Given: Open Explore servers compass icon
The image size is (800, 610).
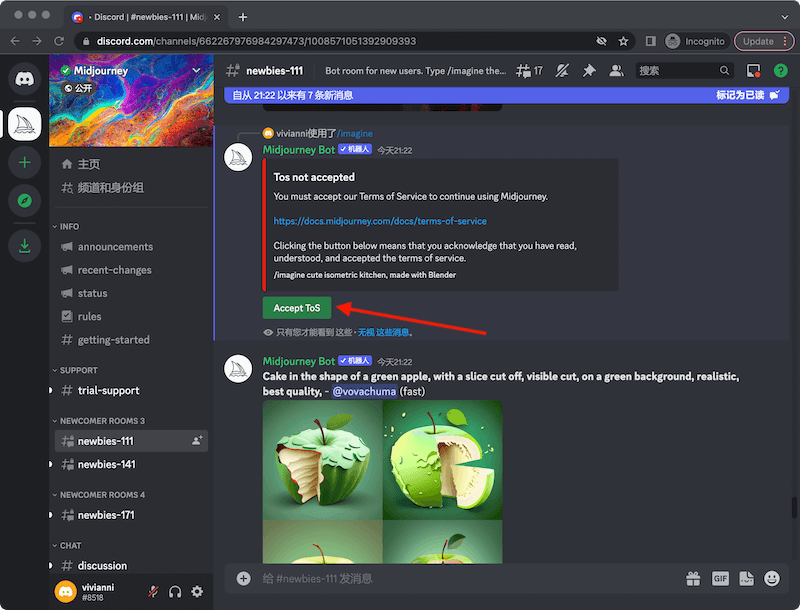Looking at the screenshot, I should (x=24, y=201).
